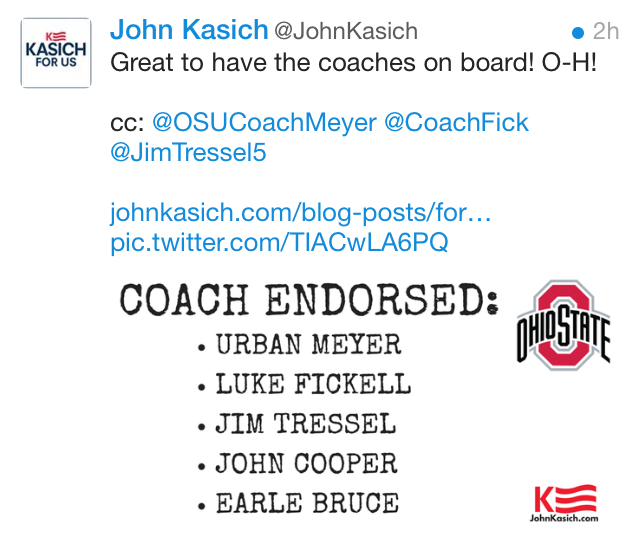Click the "COACH ENDORSED:" heading in the image
Viewport: 640px width, 545px height.
(309, 300)
